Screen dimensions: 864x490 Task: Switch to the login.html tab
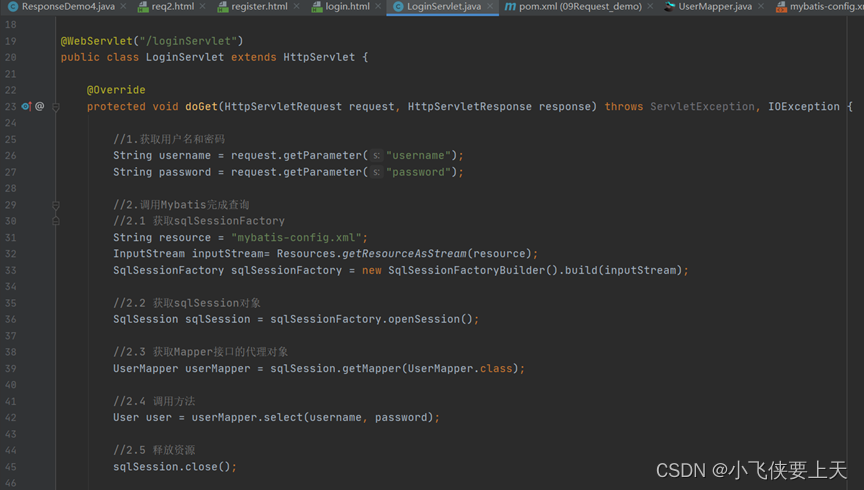tap(347, 7)
